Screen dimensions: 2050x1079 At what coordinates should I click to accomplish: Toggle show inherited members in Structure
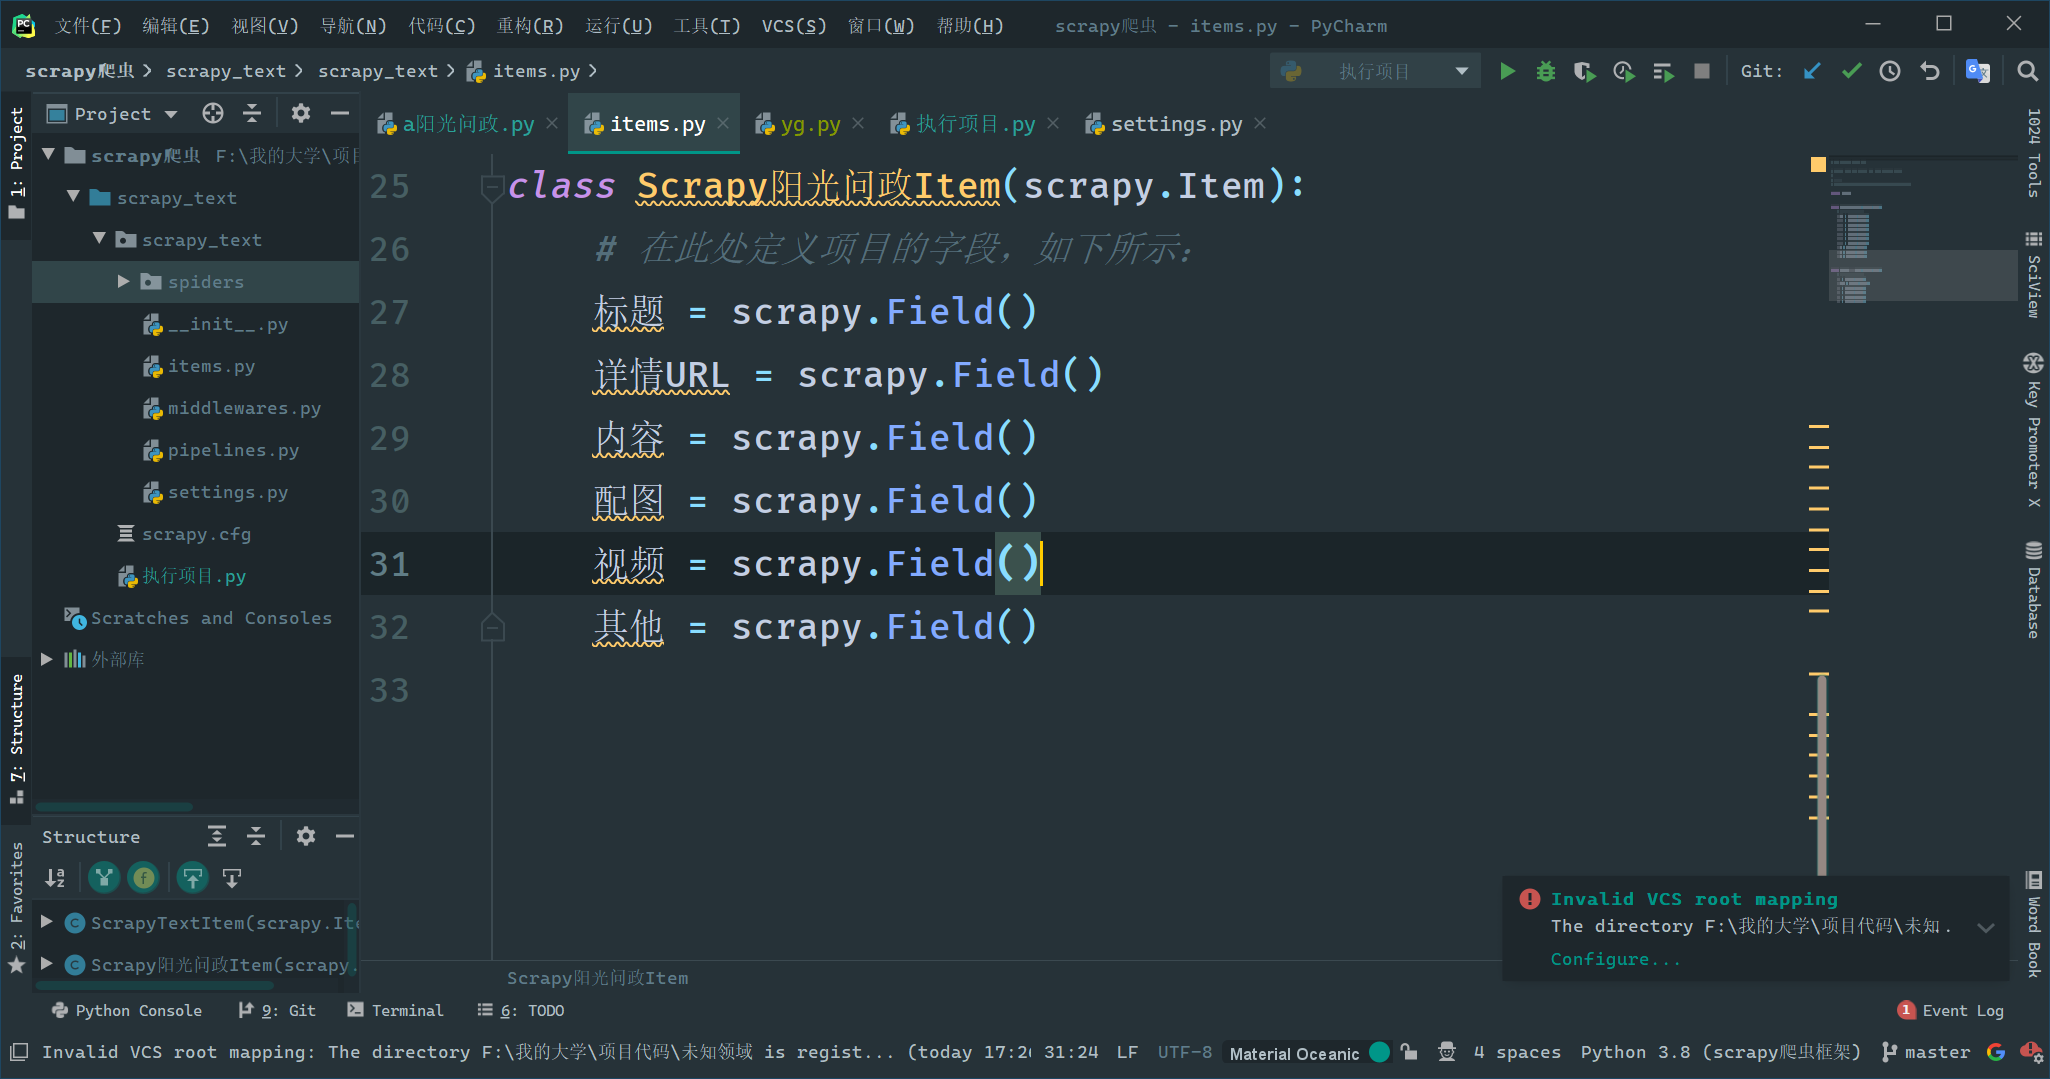click(104, 878)
